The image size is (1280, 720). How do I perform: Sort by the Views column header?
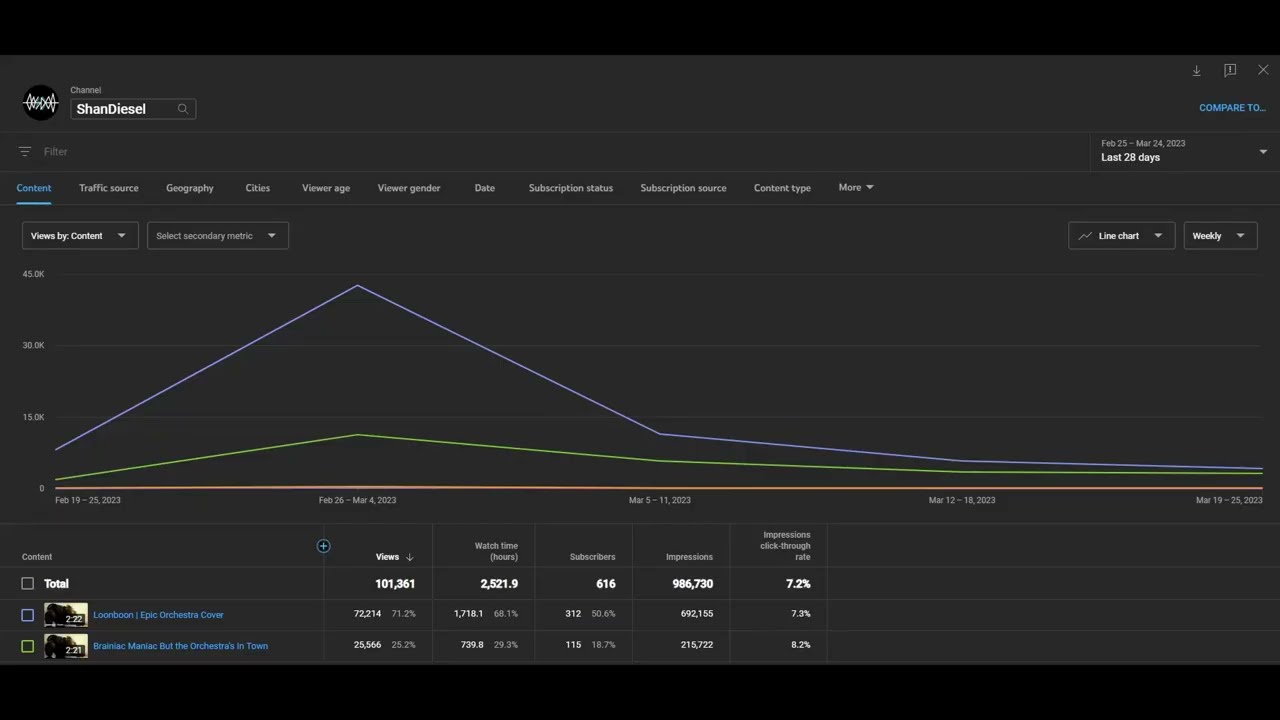point(387,557)
